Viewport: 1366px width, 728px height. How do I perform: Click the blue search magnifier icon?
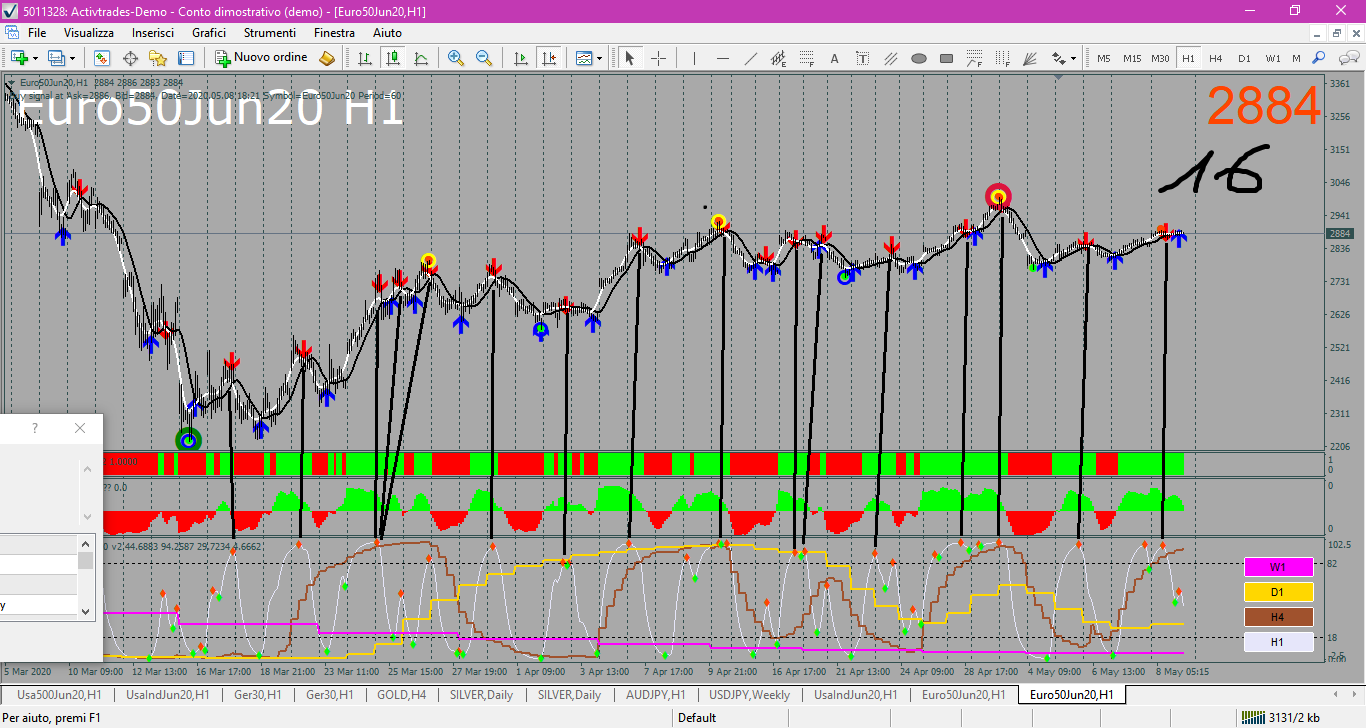click(x=1319, y=58)
